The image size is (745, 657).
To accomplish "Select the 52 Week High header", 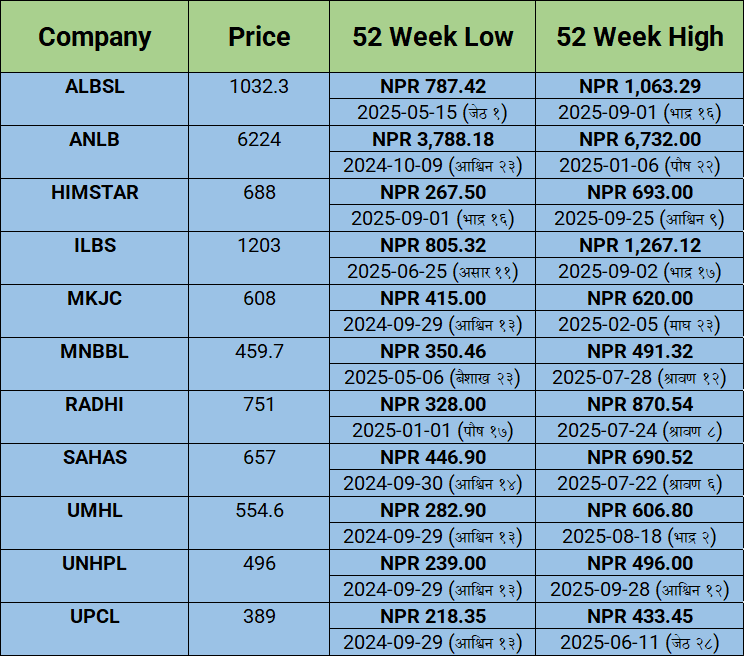I will click(x=640, y=38).
